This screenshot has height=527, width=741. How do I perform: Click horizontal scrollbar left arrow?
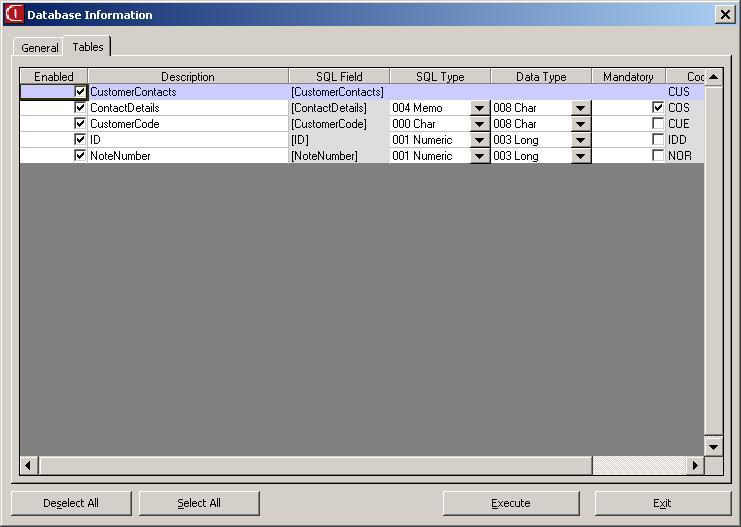29,466
